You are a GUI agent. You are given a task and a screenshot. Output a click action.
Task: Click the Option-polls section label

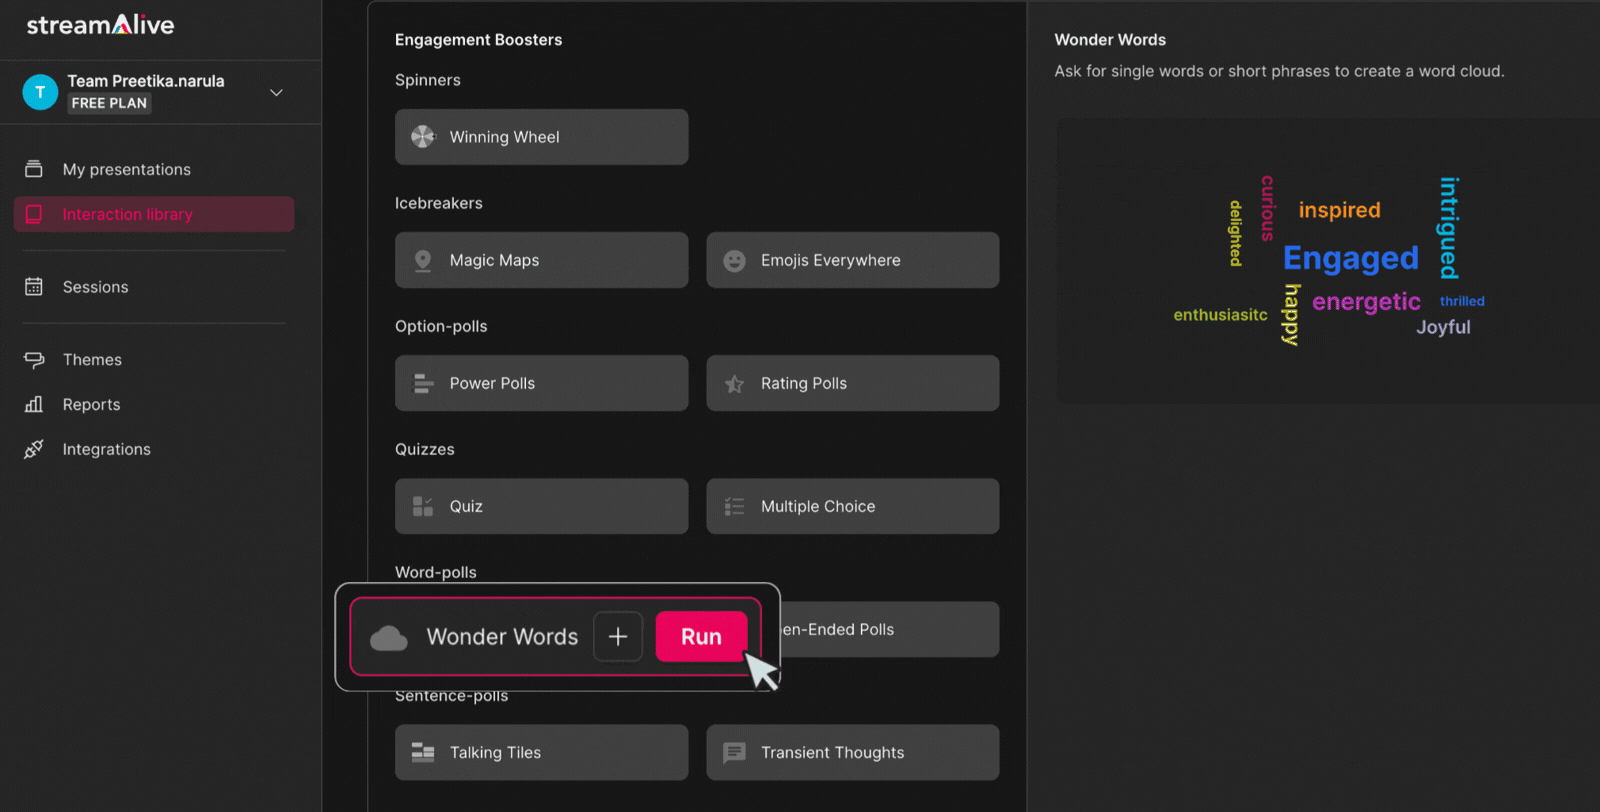[x=441, y=326]
